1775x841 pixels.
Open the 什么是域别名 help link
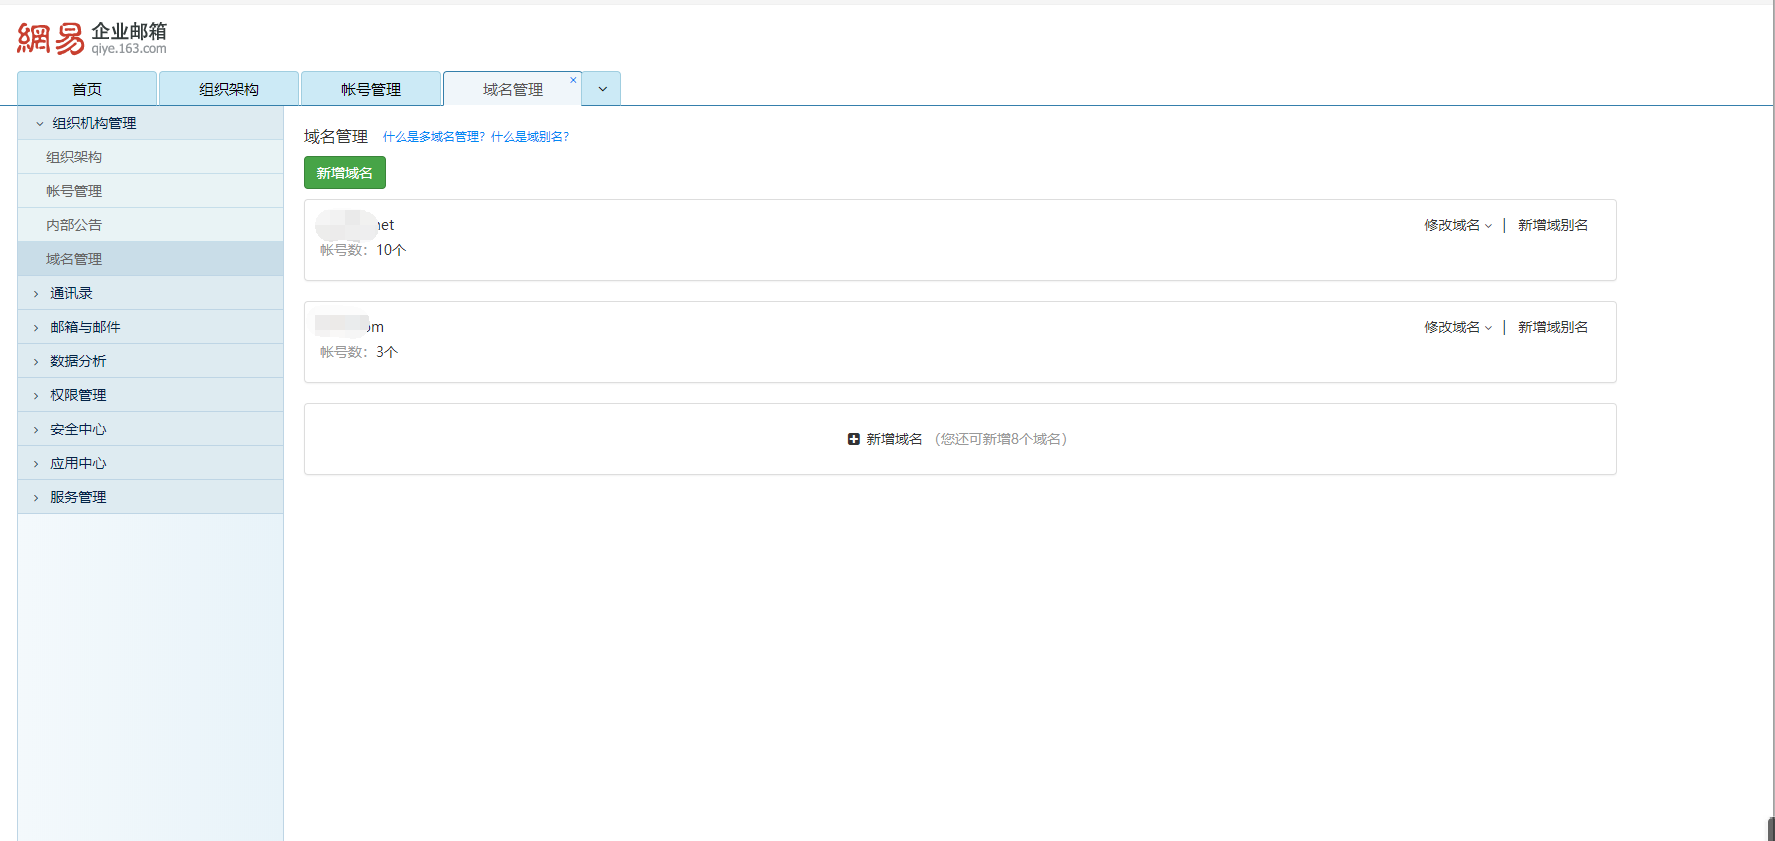coord(529,137)
